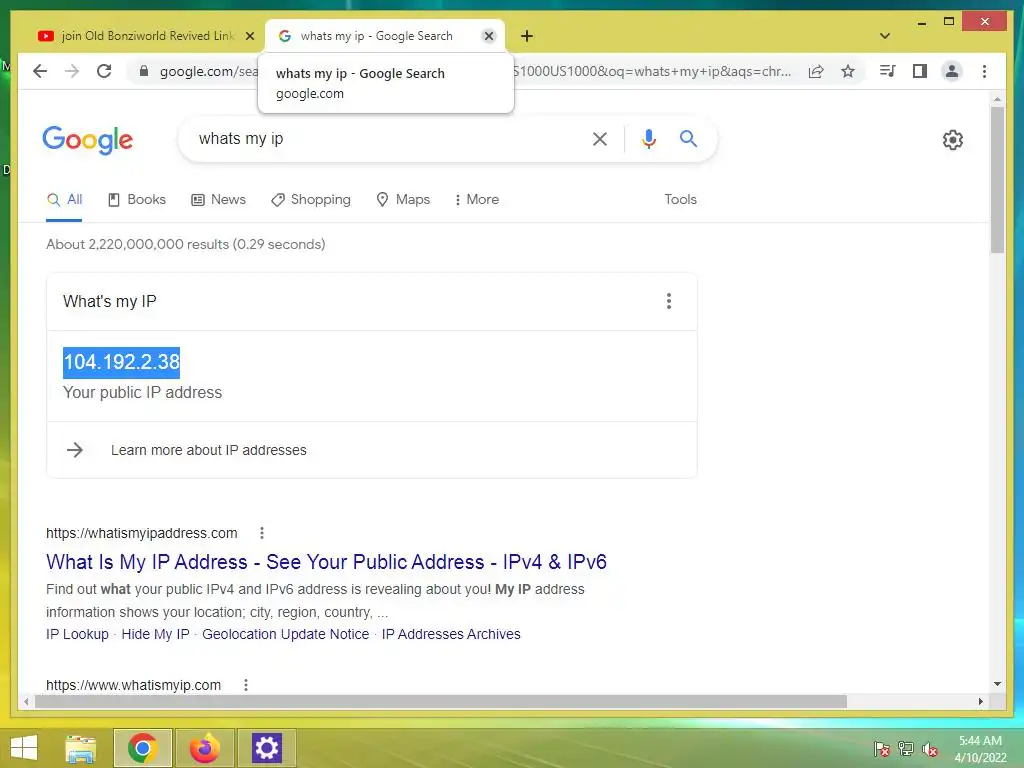Click the vertical scrollbar thumb

point(997,180)
